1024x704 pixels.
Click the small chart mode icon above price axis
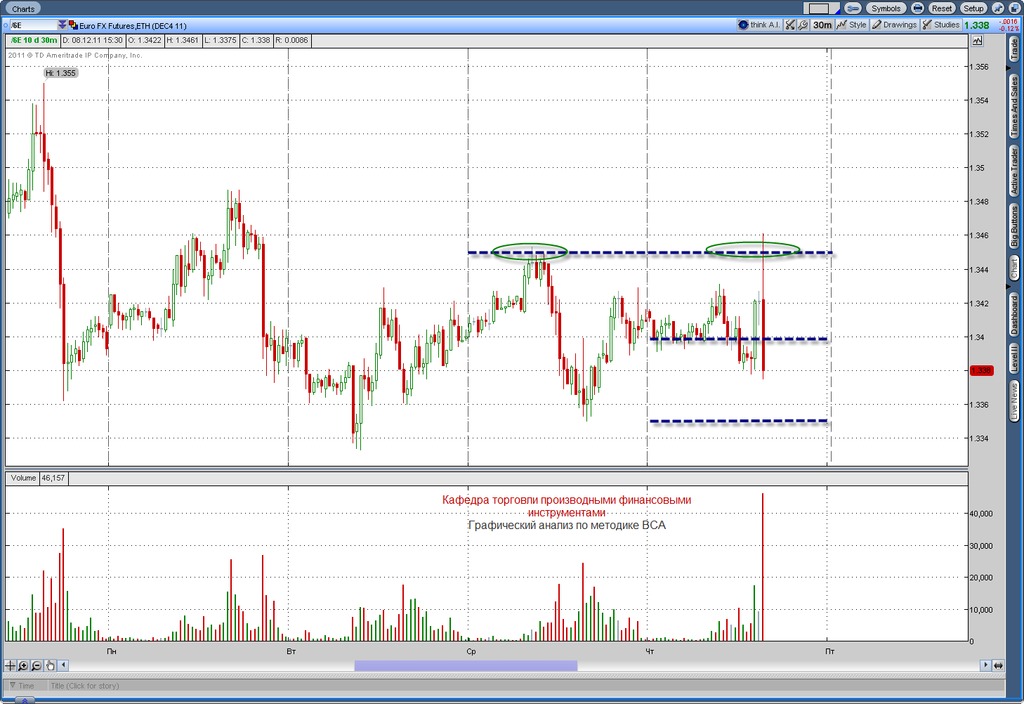[977, 40]
